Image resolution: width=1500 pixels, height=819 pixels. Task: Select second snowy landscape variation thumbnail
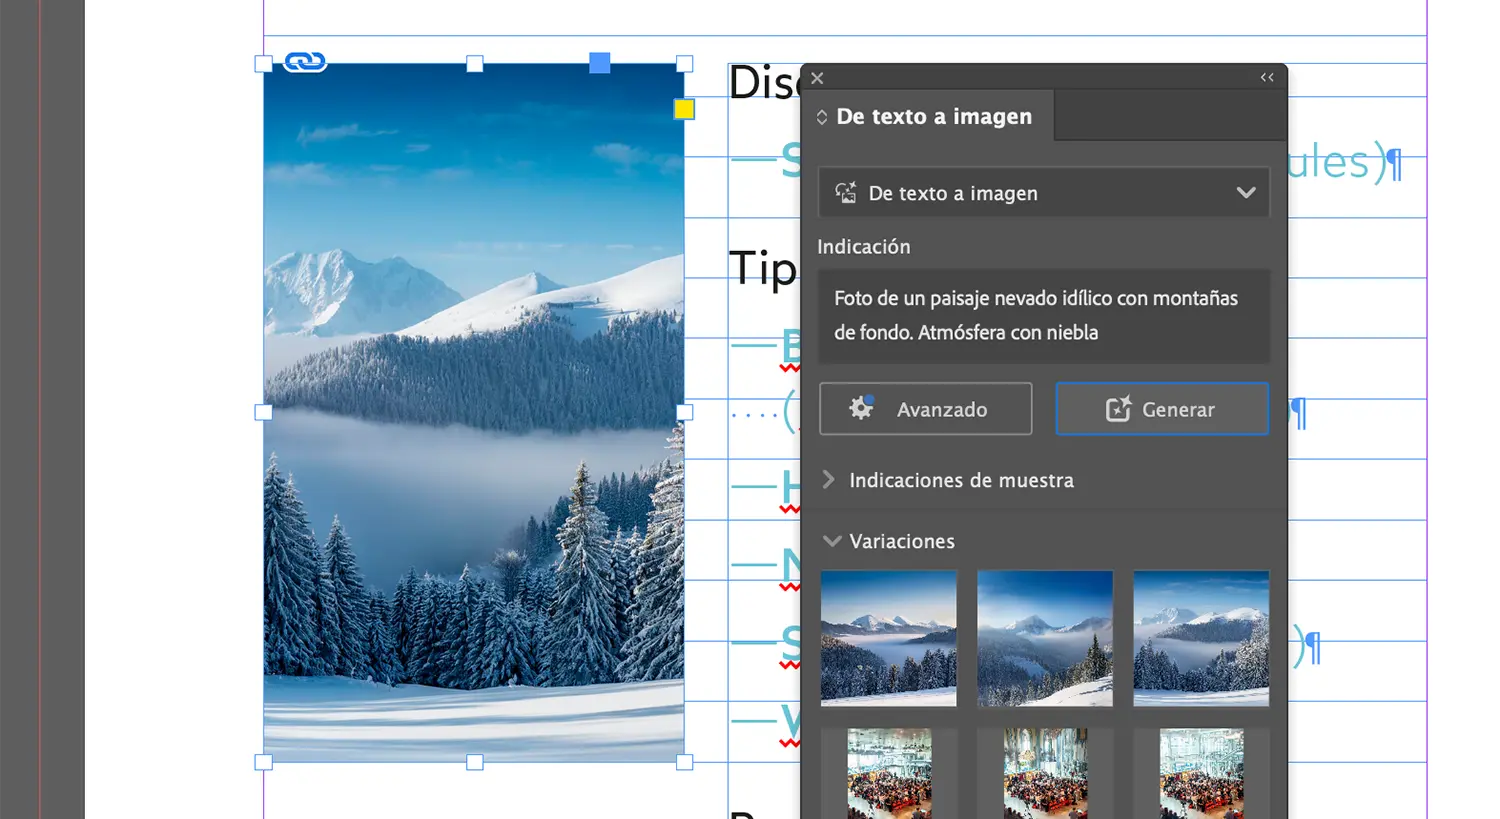(1044, 638)
